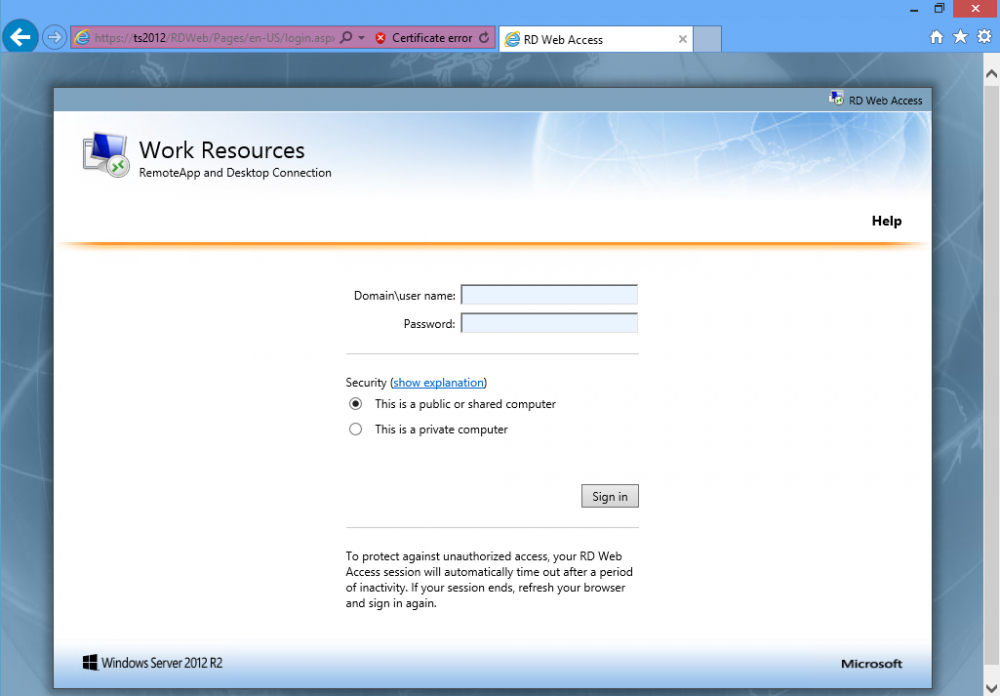This screenshot has height=696, width=1000.
Task: Click the browser Forward arrow button
Action: 55,38
